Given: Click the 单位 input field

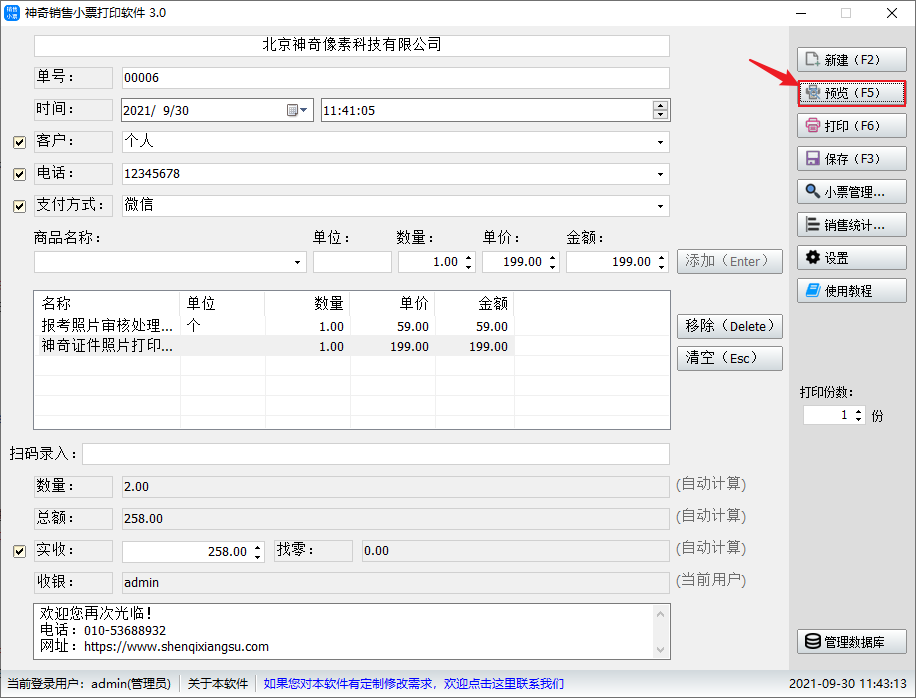Looking at the screenshot, I should click(x=352, y=262).
